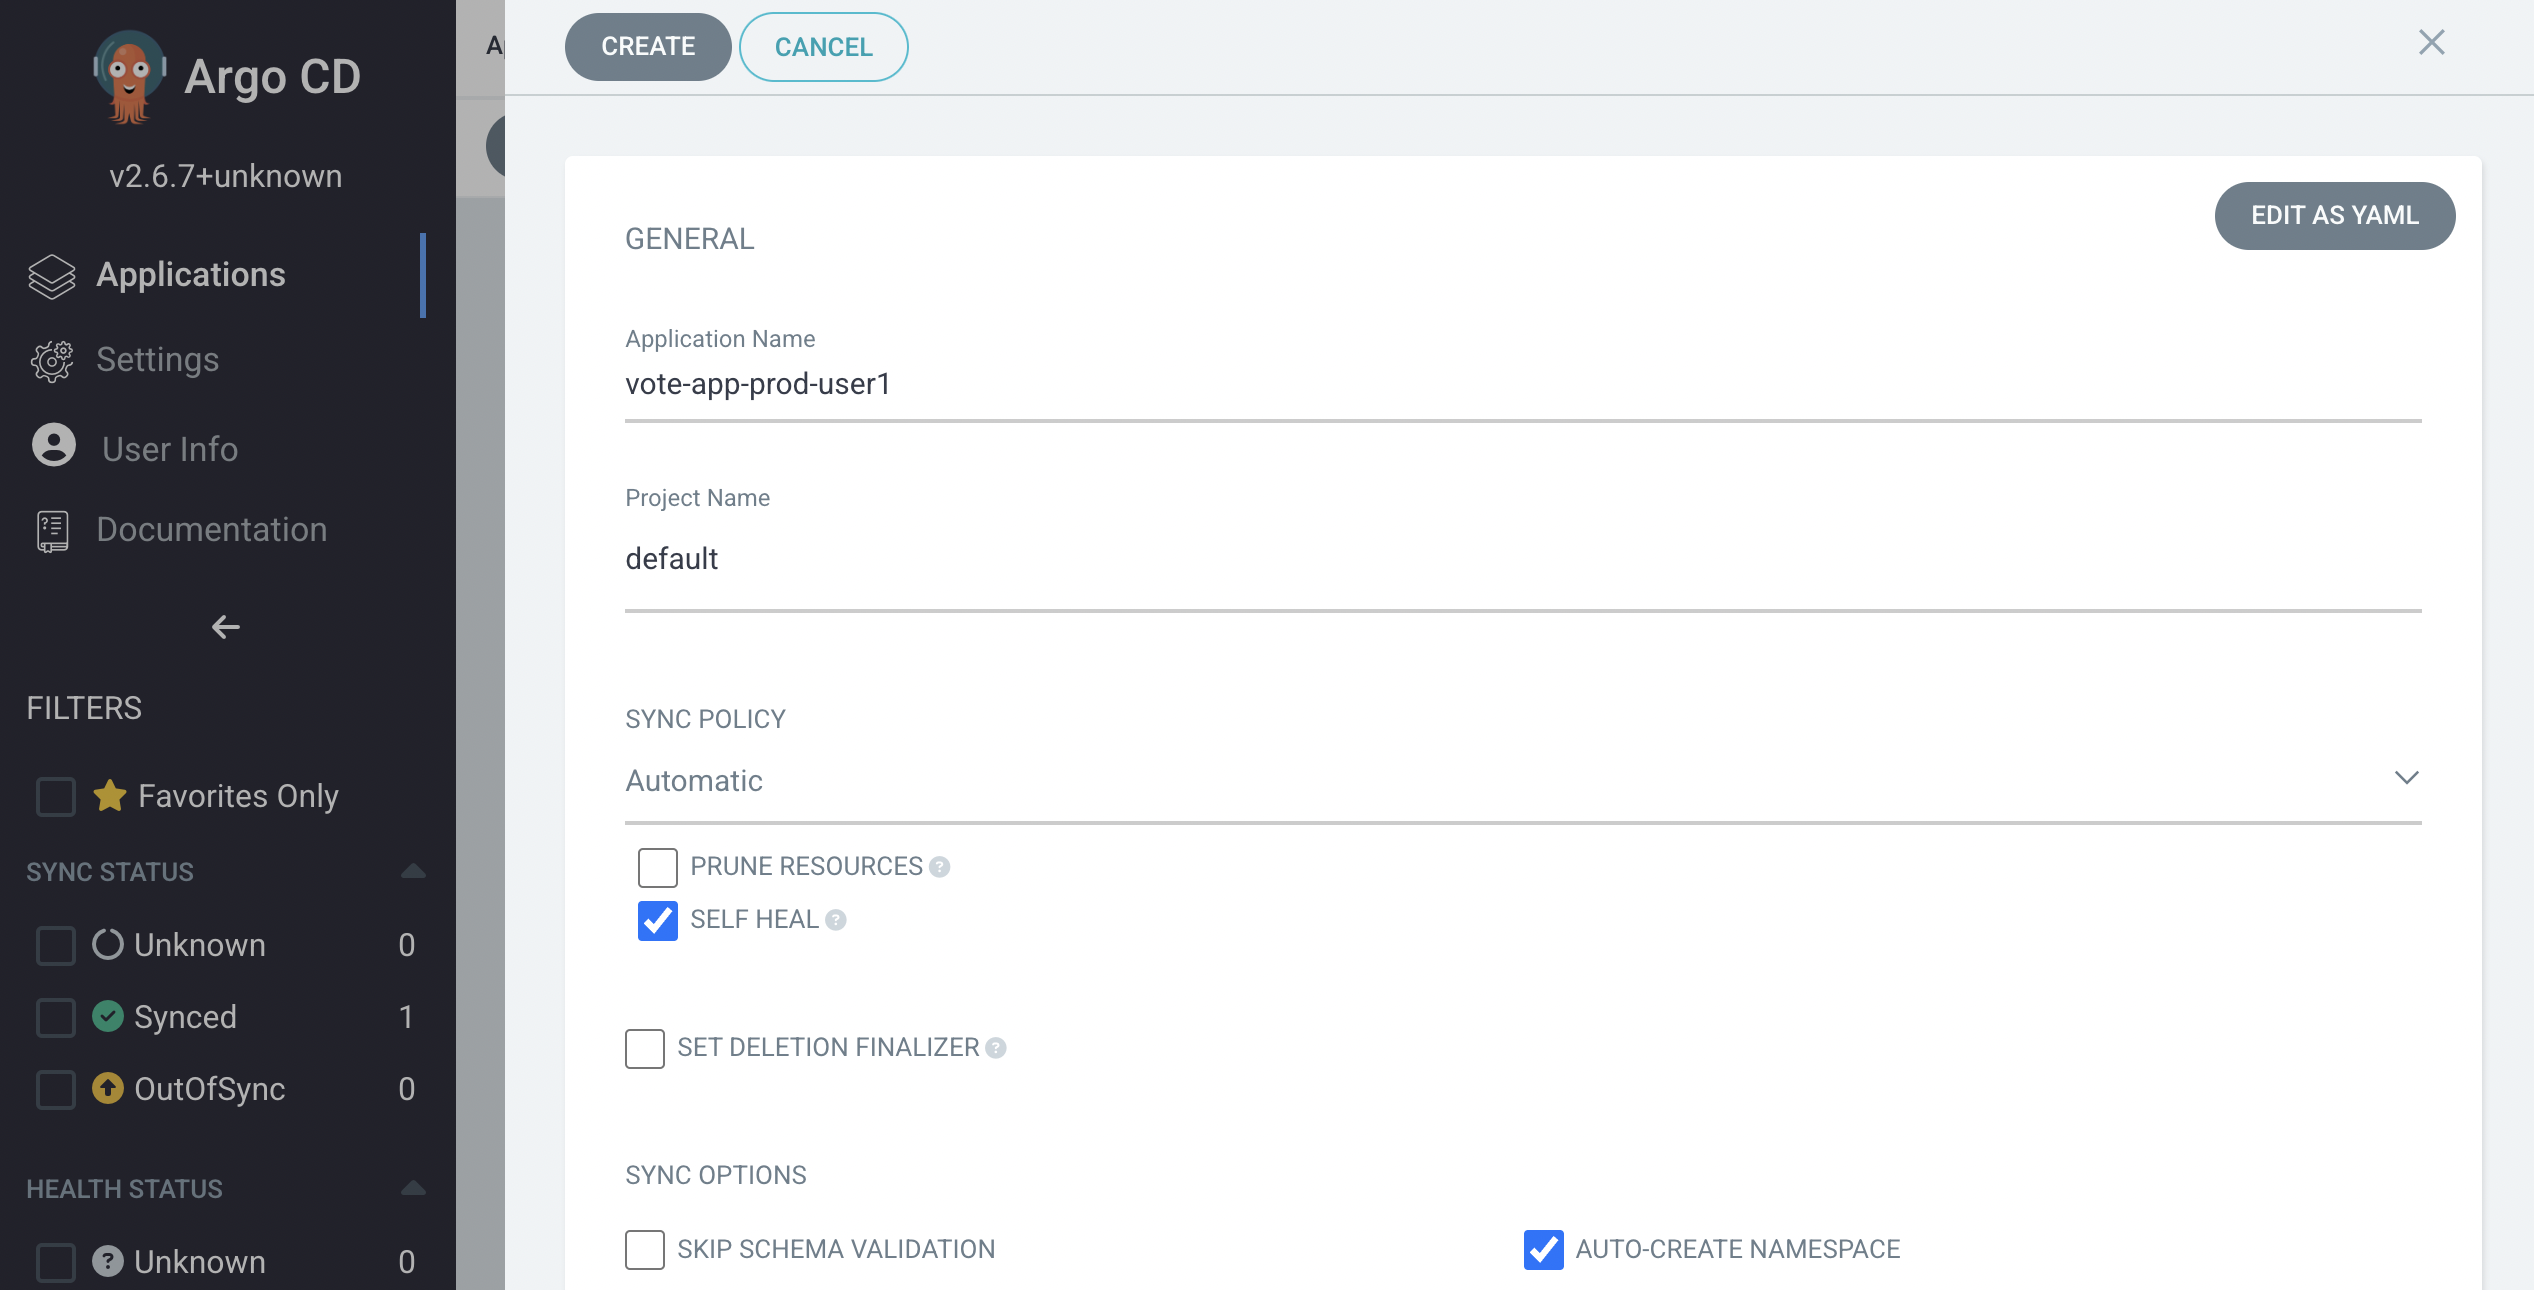Image resolution: width=2534 pixels, height=1290 pixels.
Task: Click the SYNC POLICY label
Action: coord(705,719)
